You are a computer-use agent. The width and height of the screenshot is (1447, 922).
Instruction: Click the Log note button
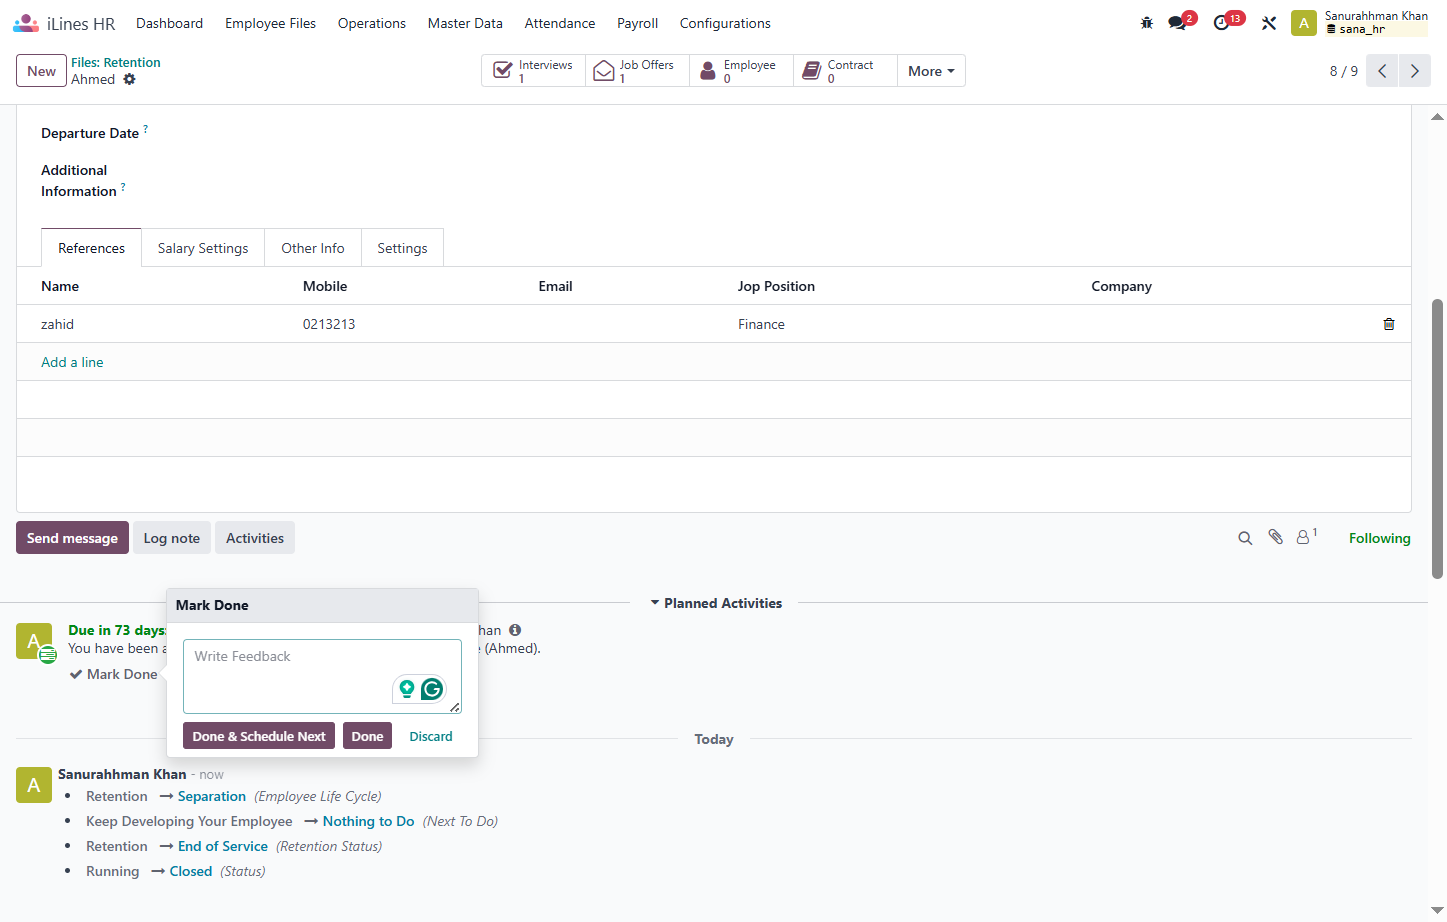(172, 538)
